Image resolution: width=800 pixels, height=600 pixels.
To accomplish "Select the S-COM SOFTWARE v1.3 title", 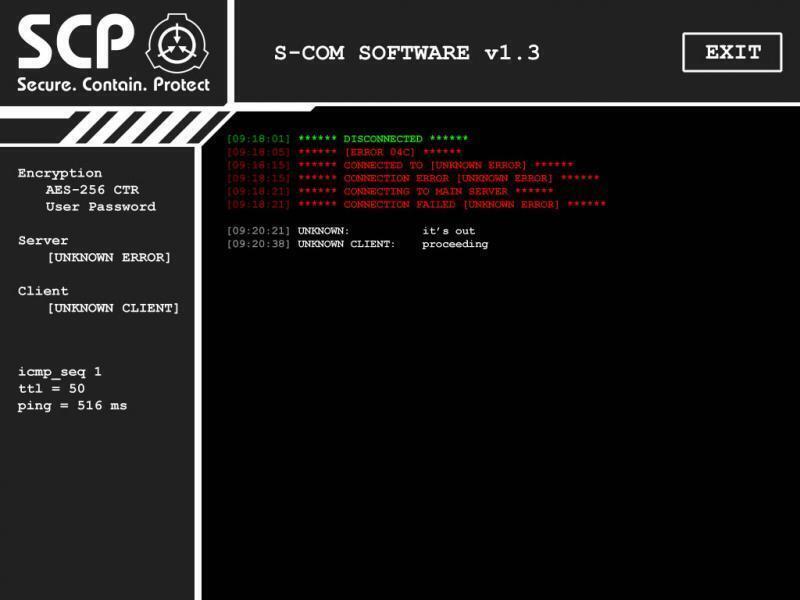I will click(x=407, y=53).
